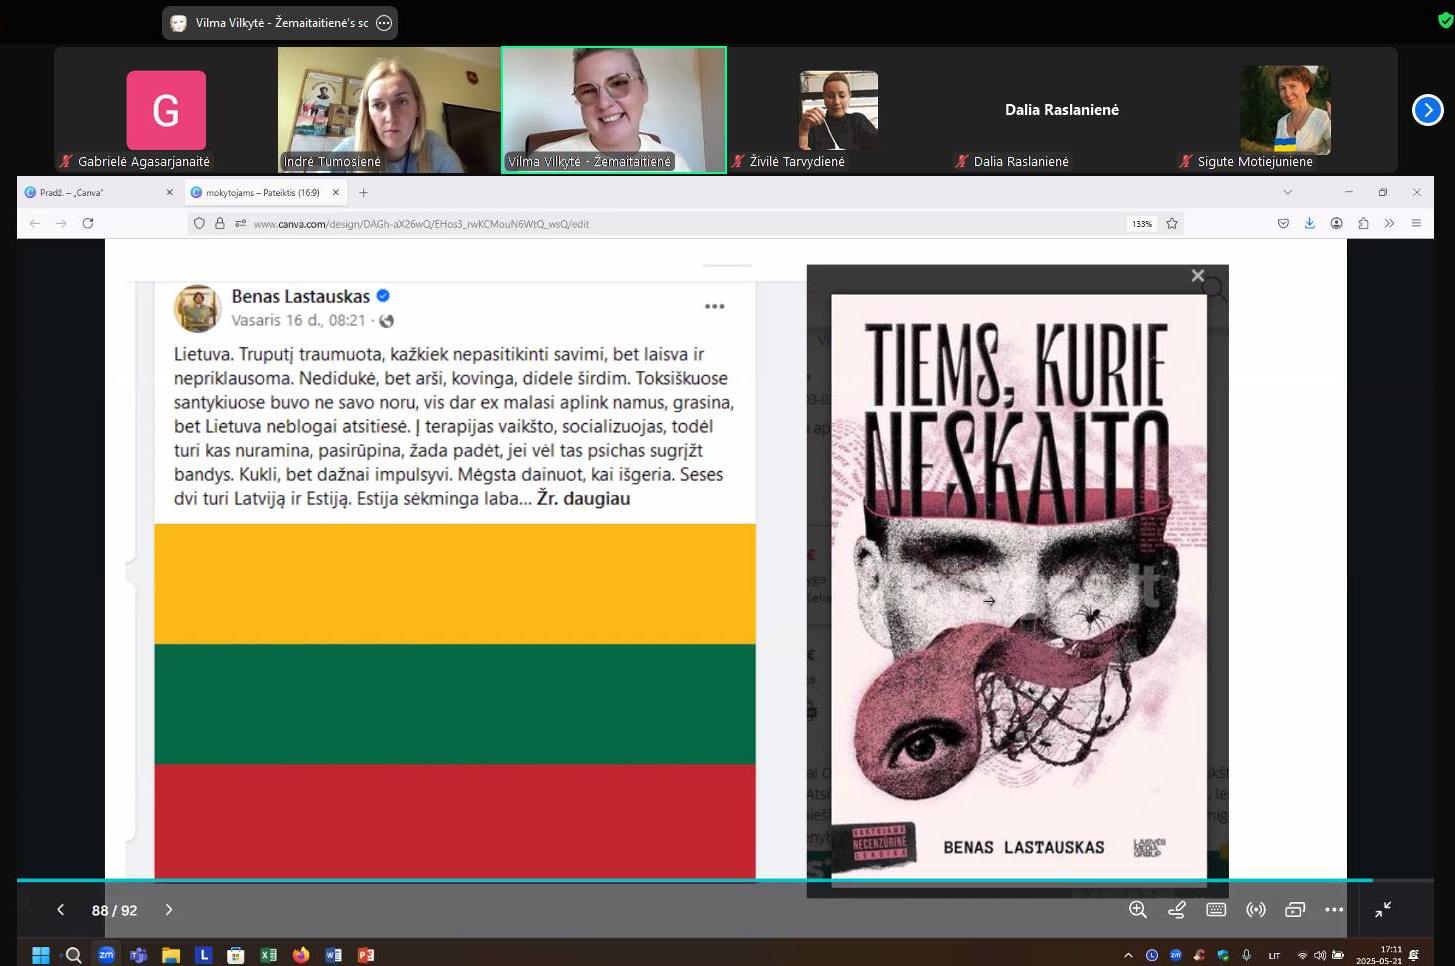Select Živilė Tarvydienė video tile
Screen dimensions: 1455x966
pyautogui.click(x=838, y=110)
